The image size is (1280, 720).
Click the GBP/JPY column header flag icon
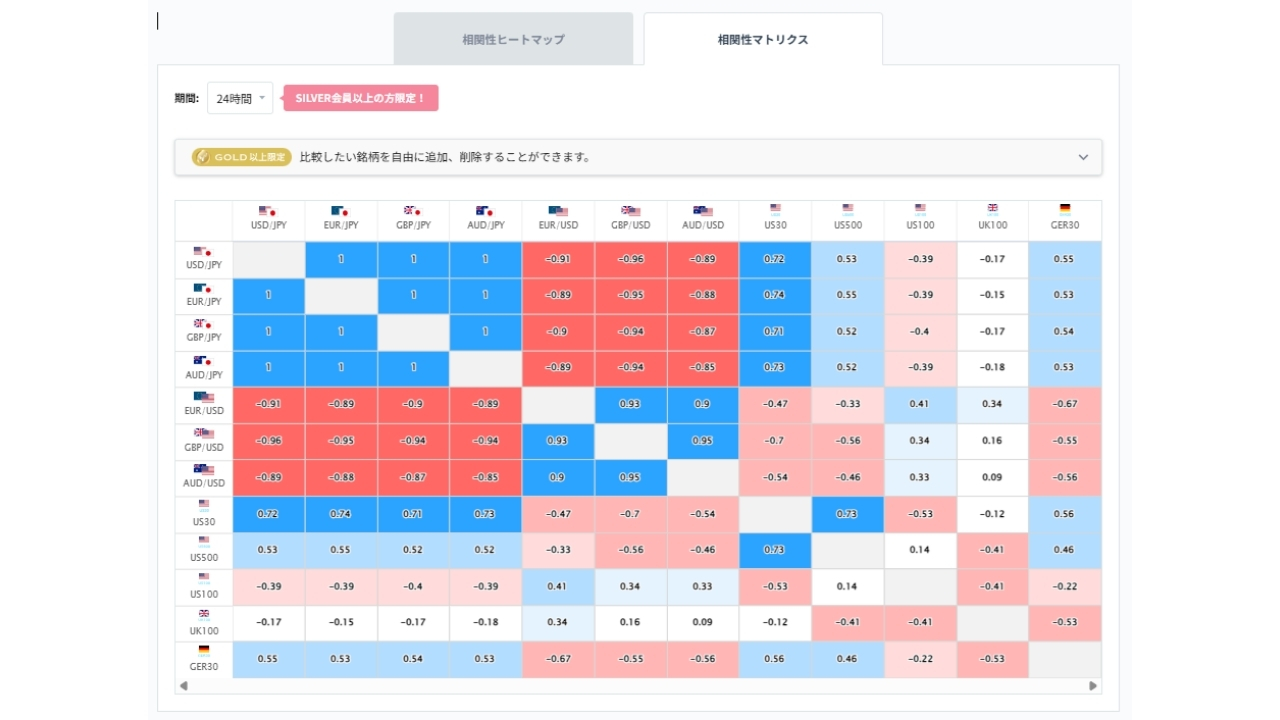pos(412,211)
